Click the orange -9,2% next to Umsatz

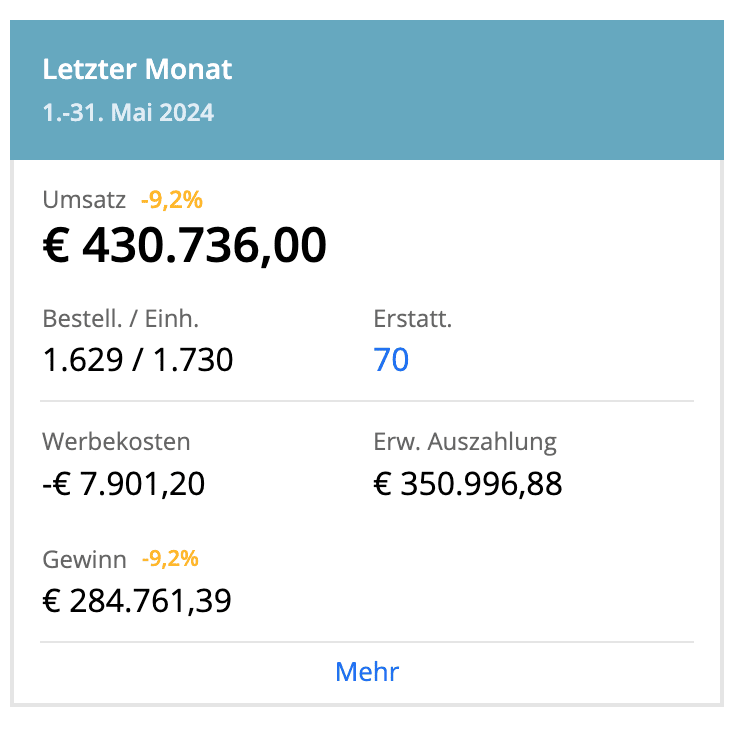tap(171, 200)
